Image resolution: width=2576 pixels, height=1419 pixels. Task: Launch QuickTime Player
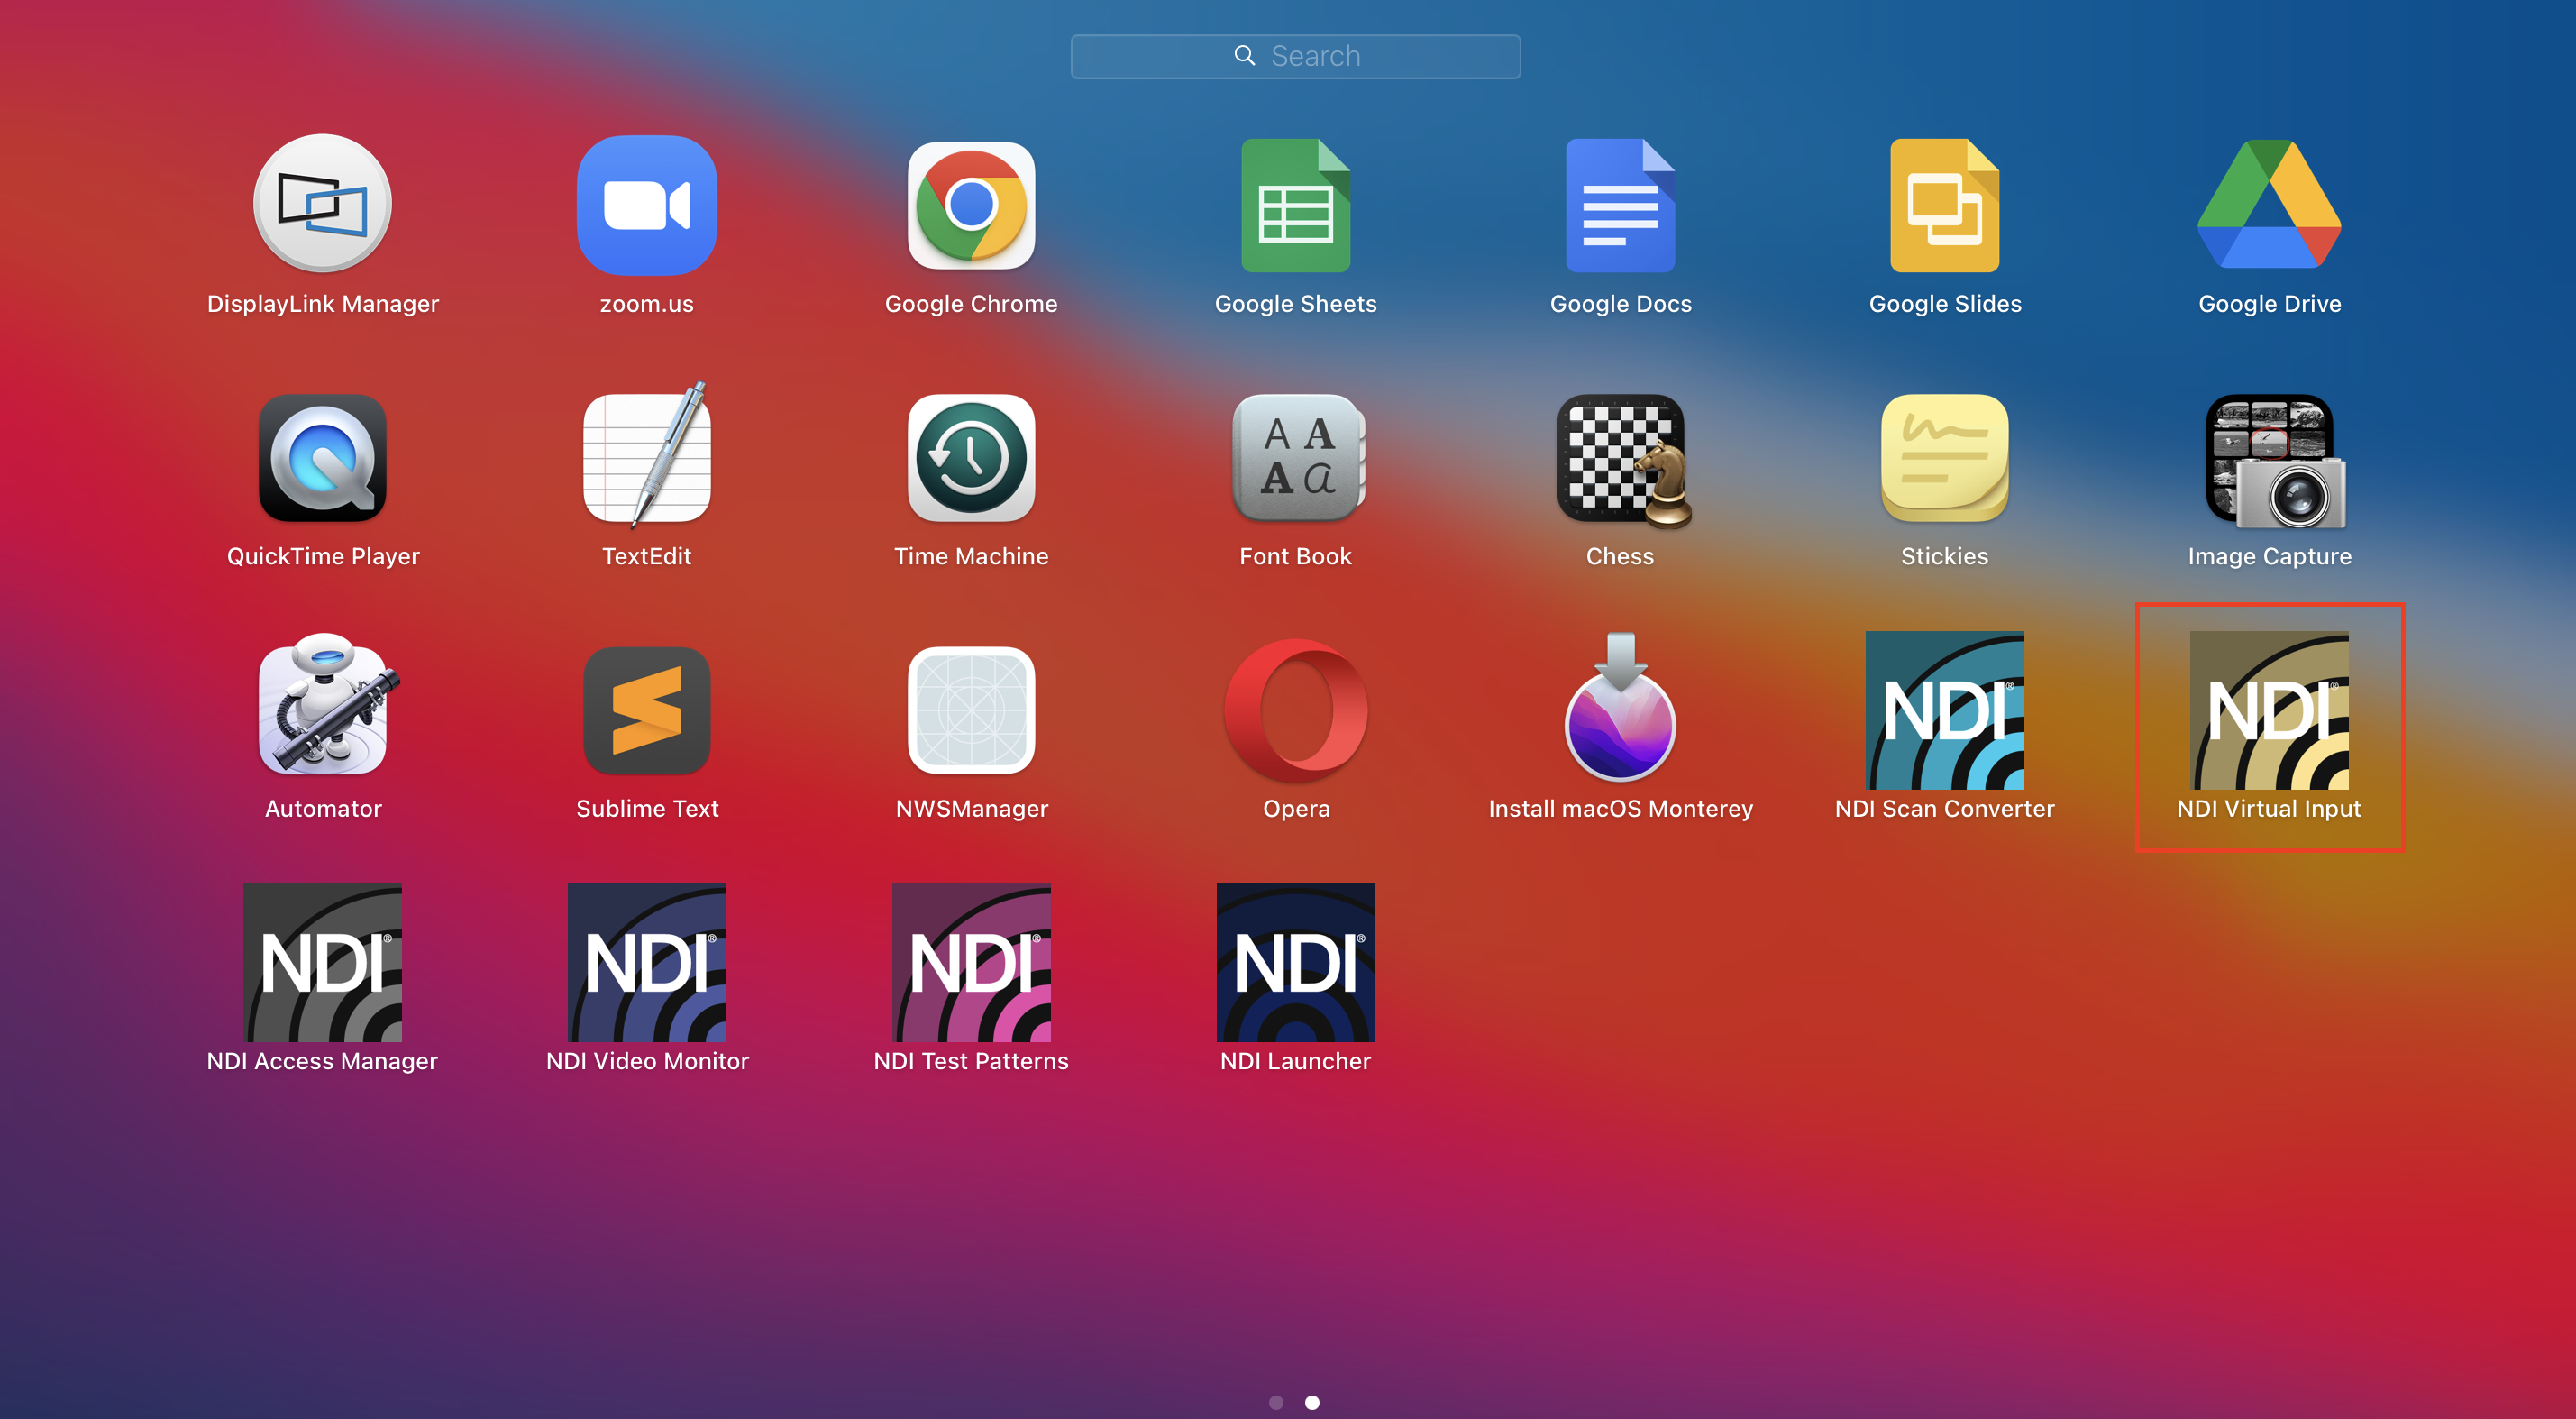(x=322, y=458)
